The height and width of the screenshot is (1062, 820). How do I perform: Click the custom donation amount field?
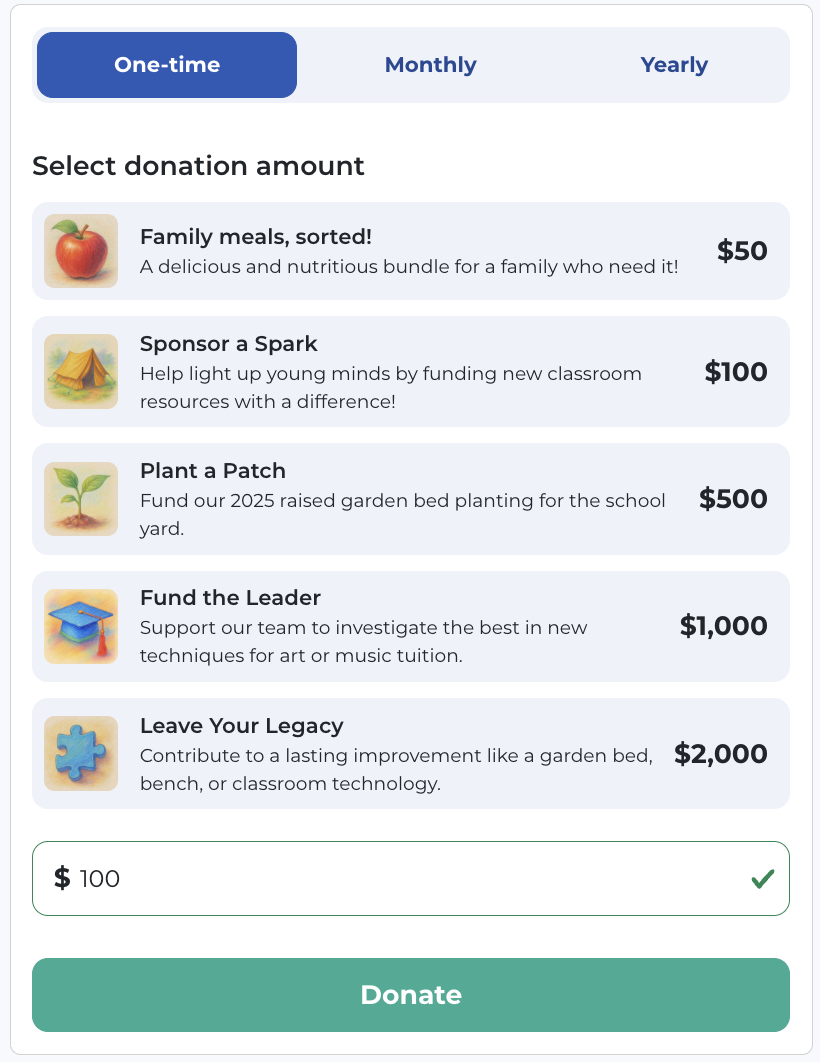coord(400,879)
